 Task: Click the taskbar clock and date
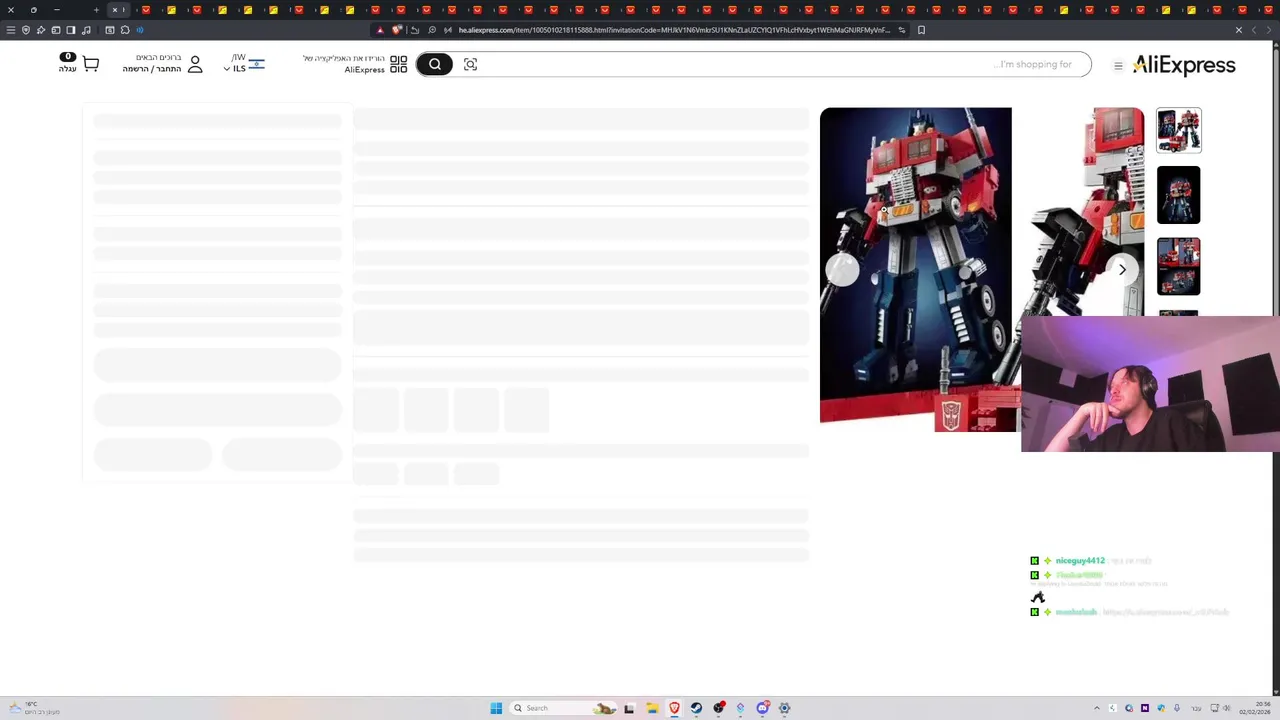[1255, 708]
